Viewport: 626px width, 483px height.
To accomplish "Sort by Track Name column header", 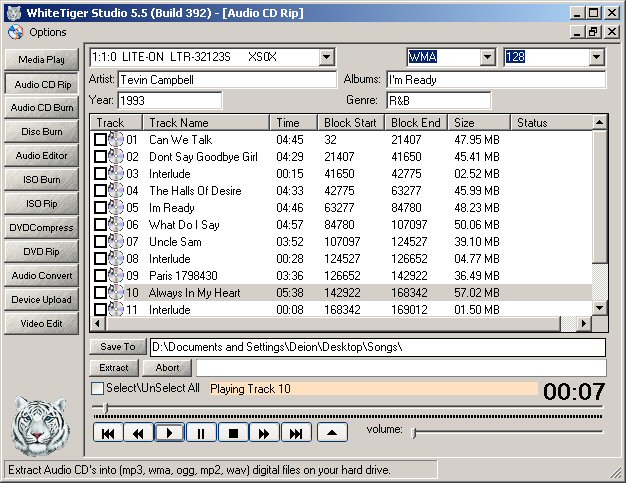I will click(206, 123).
